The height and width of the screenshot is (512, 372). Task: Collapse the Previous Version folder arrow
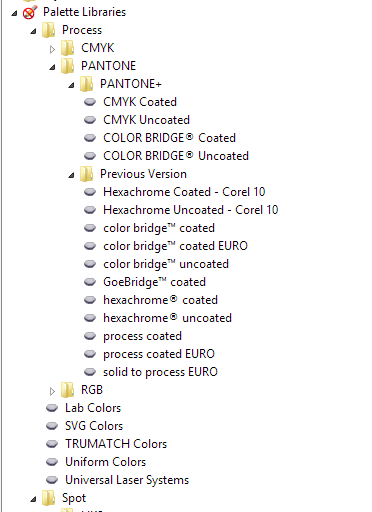71,176
